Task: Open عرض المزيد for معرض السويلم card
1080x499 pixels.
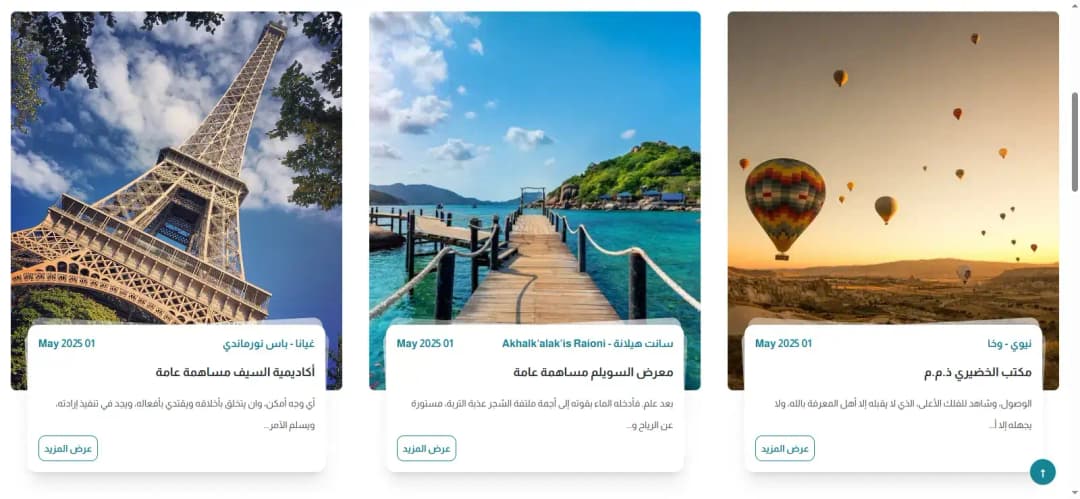Action: [x=426, y=448]
